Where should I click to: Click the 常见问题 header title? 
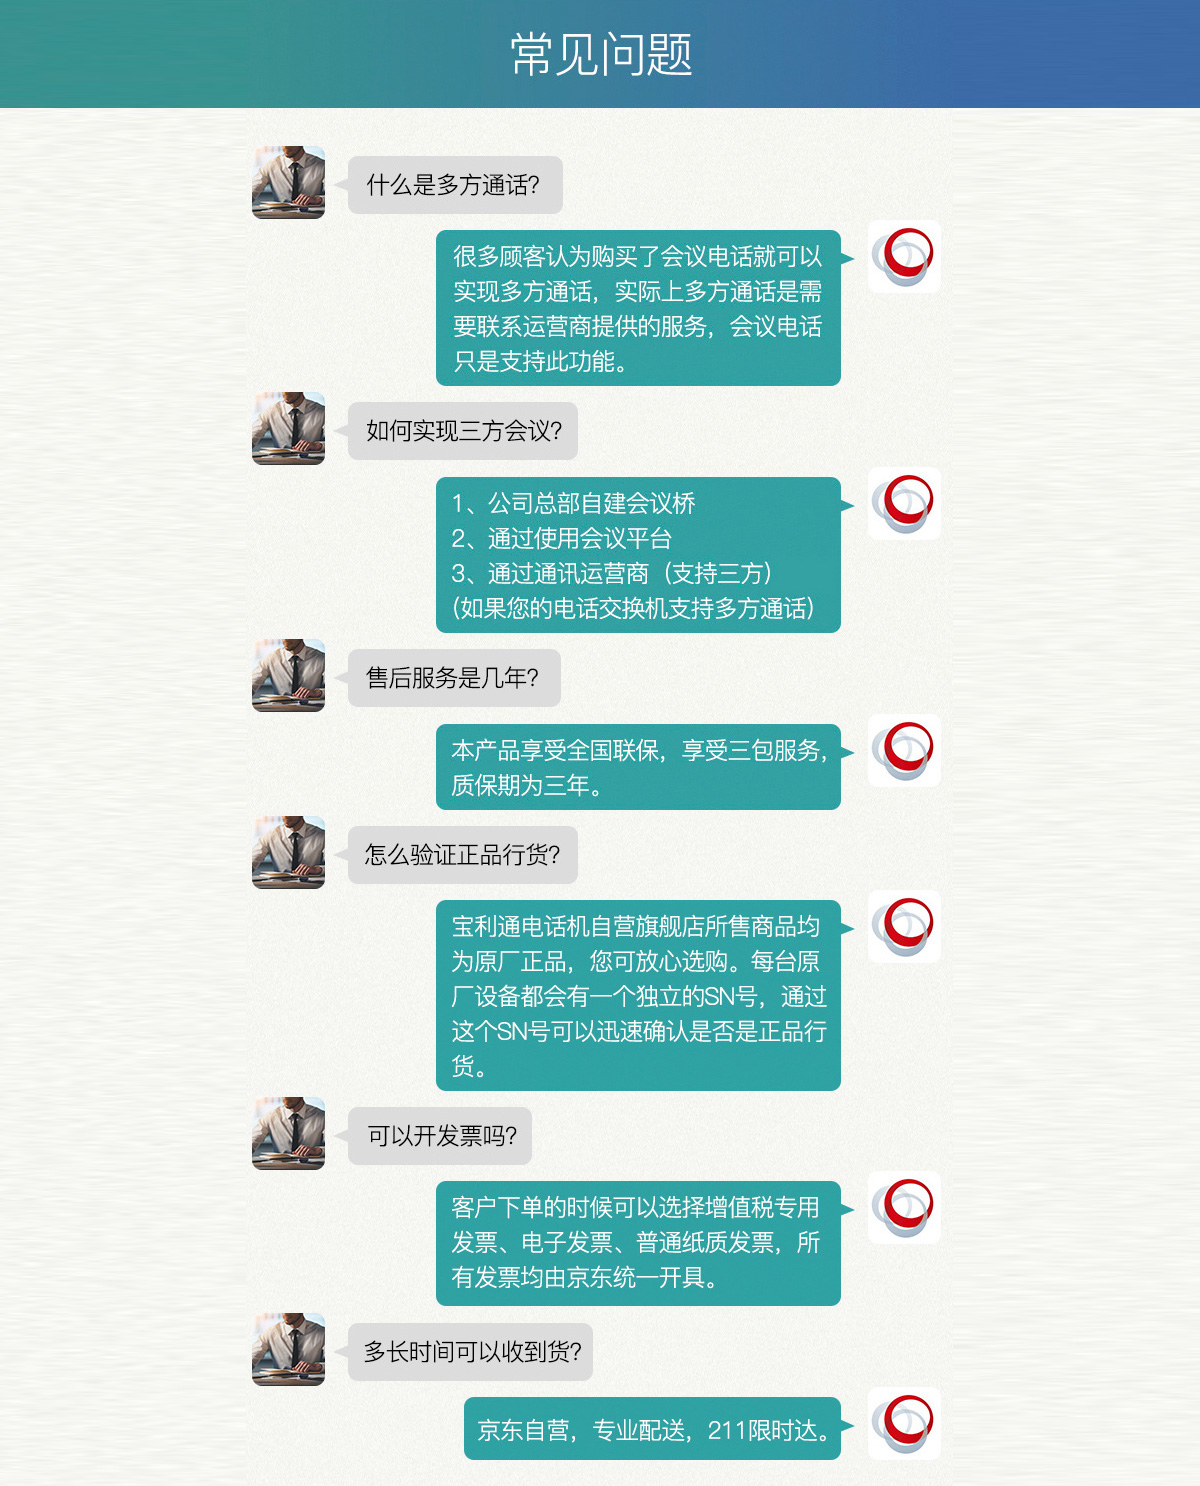[x=601, y=54]
